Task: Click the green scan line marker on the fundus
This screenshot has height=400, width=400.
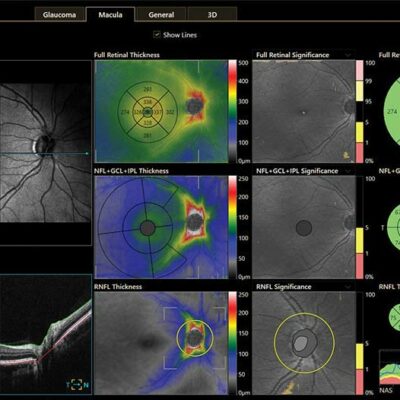Action: [87, 153]
